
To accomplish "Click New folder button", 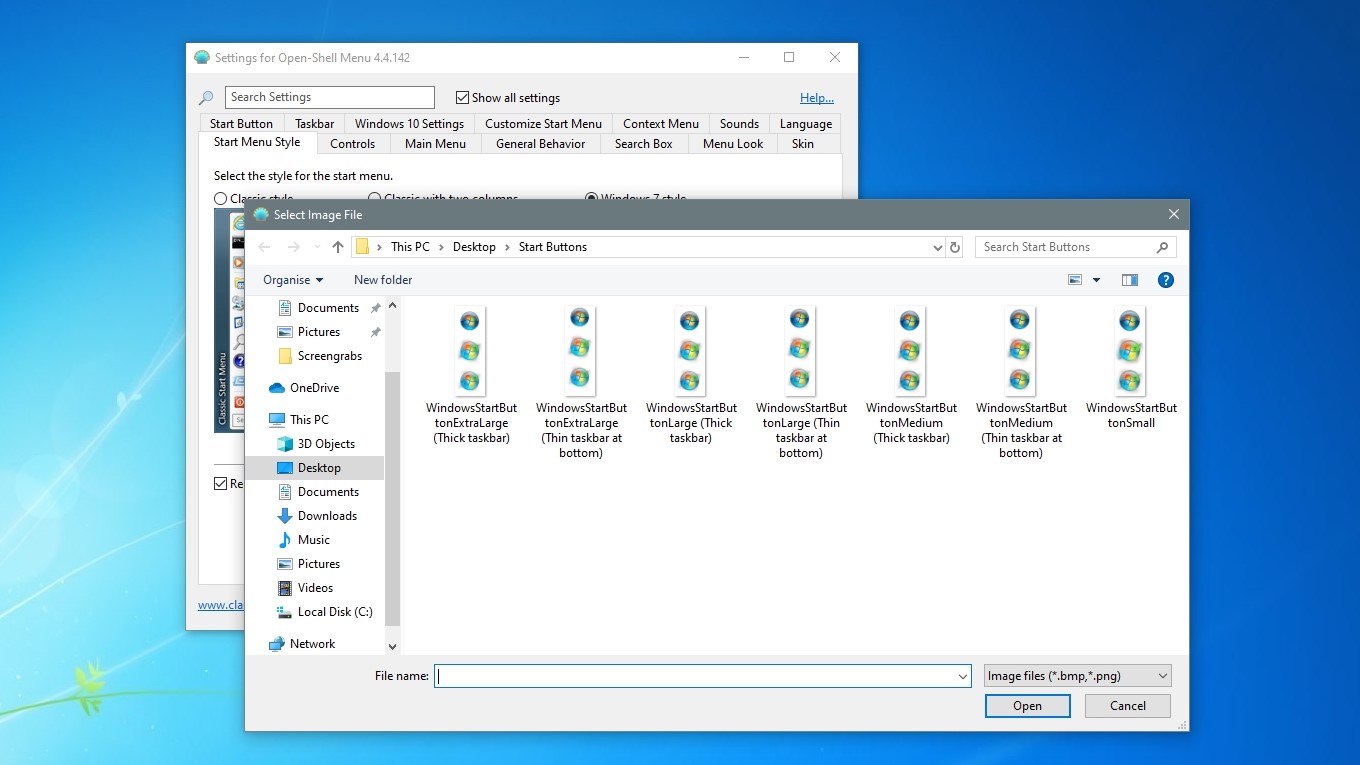I will pyautogui.click(x=383, y=280).
